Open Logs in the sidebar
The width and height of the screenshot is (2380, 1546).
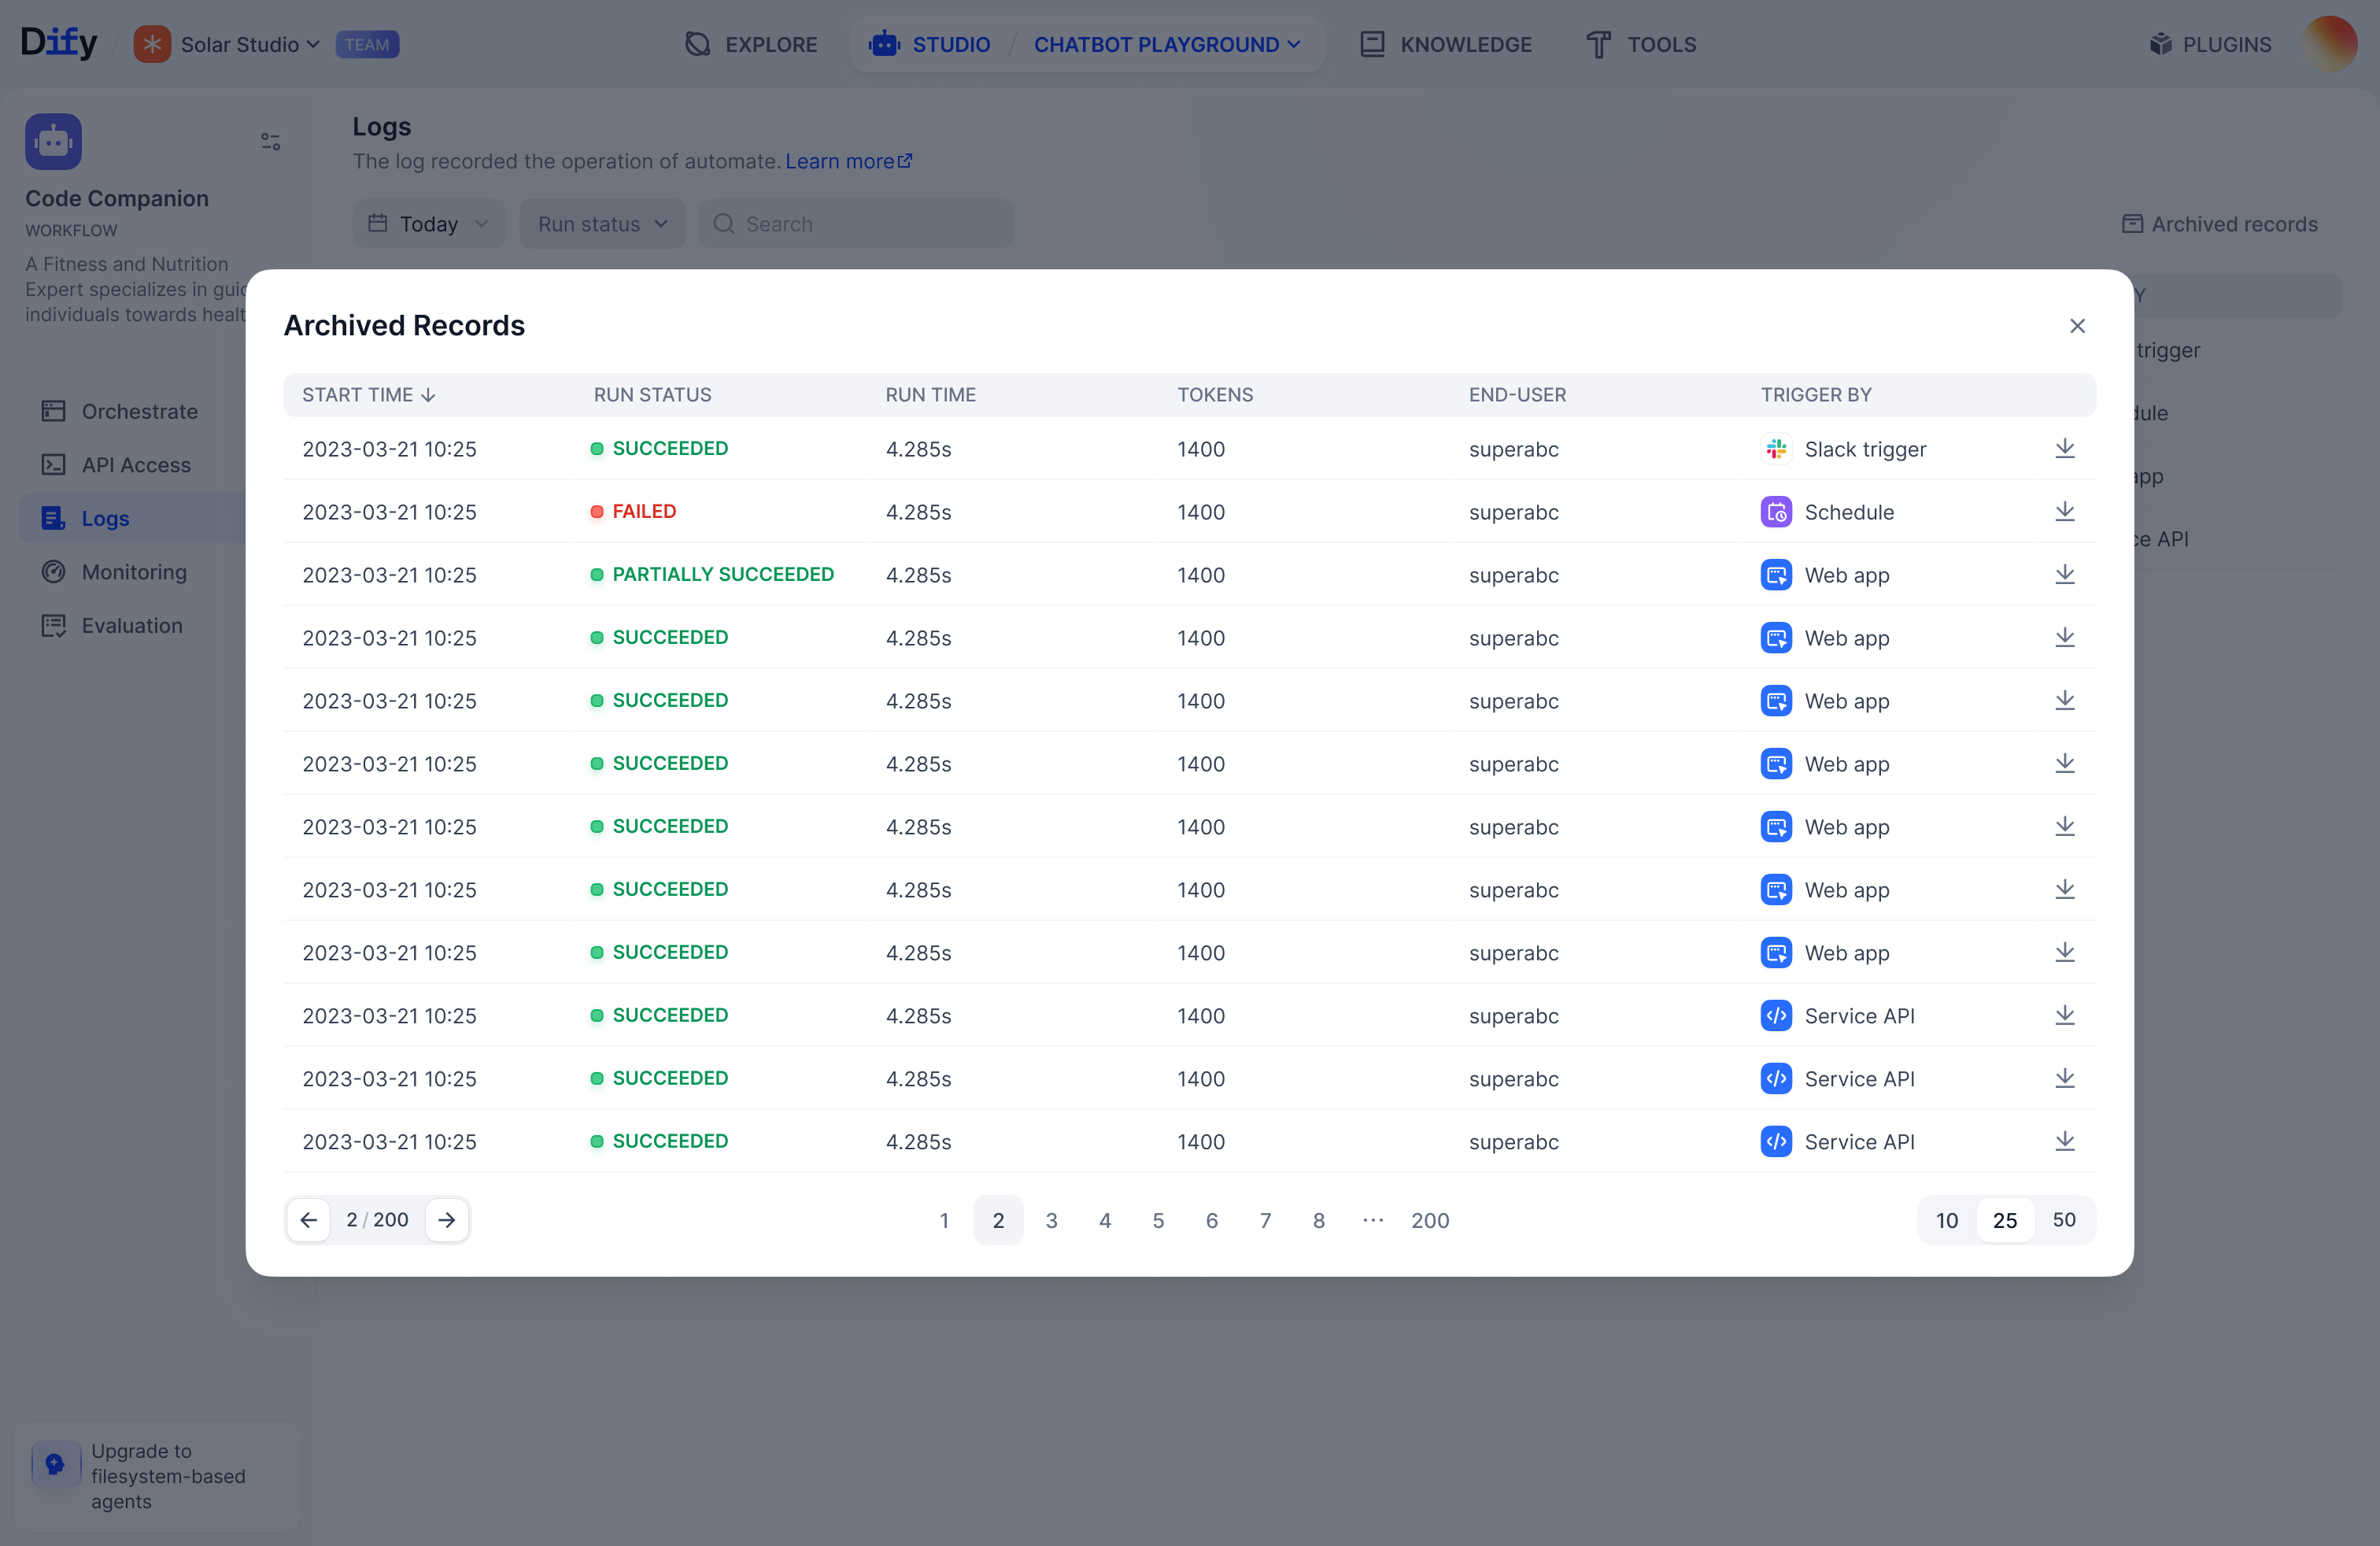(x=132, y=518)
